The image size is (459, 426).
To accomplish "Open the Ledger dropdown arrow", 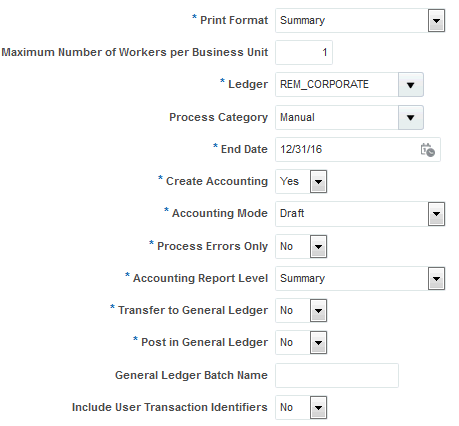I will point(411,85).
